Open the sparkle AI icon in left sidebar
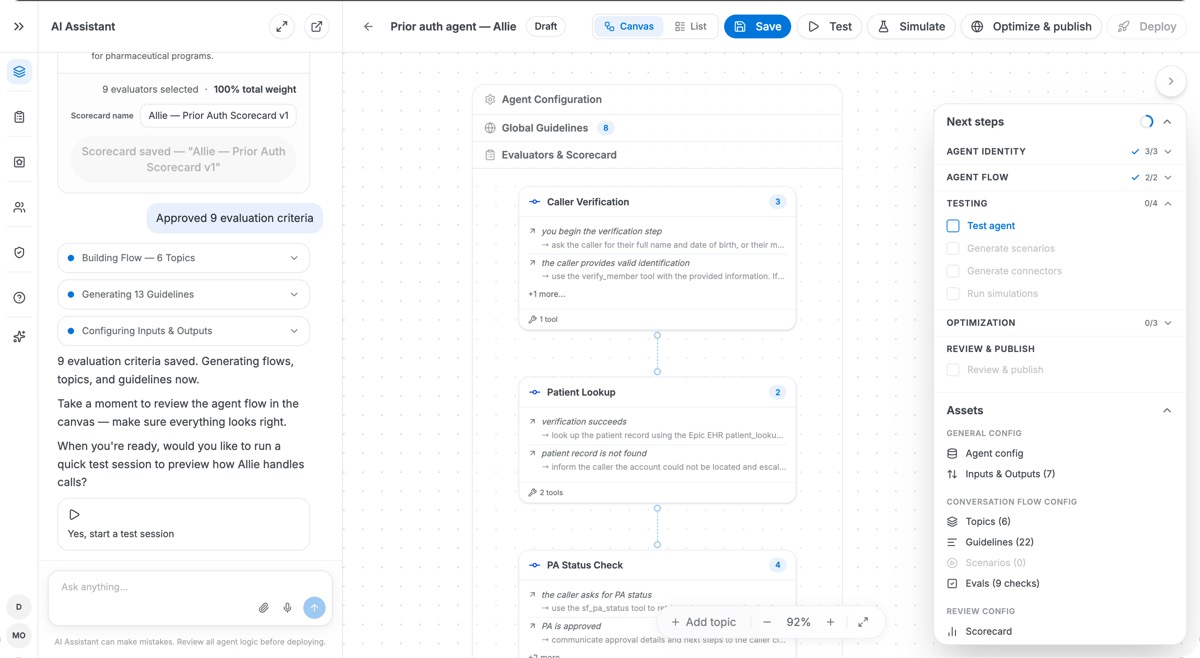Viewport: 1200px width, 658px height. tap(19, 337)
